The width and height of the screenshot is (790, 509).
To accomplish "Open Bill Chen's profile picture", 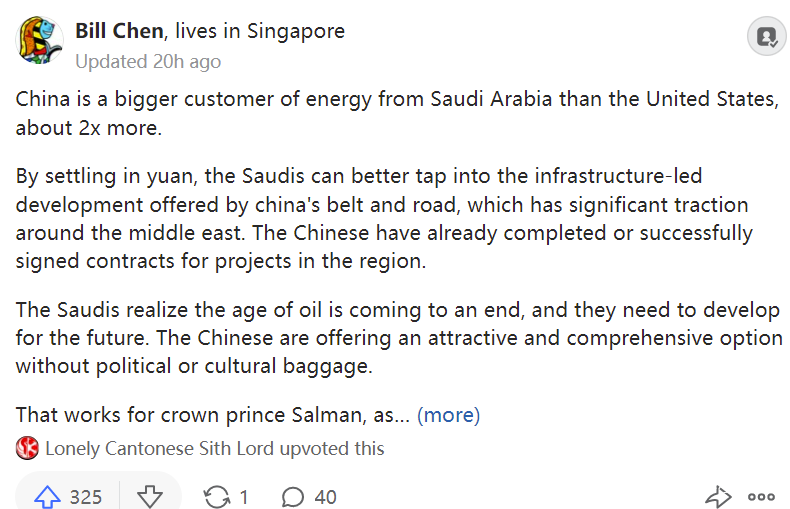I will [39, 42].
